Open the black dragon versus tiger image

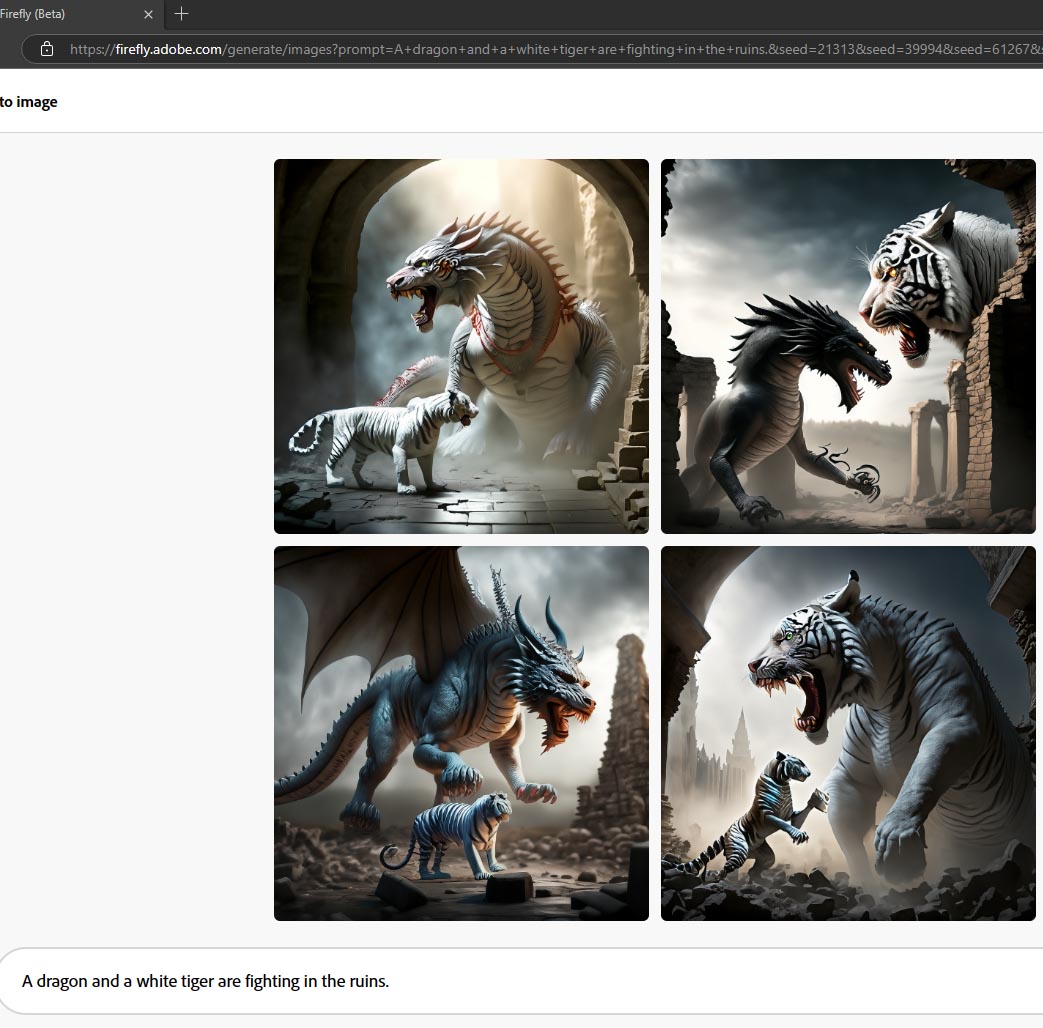(848, 346)
